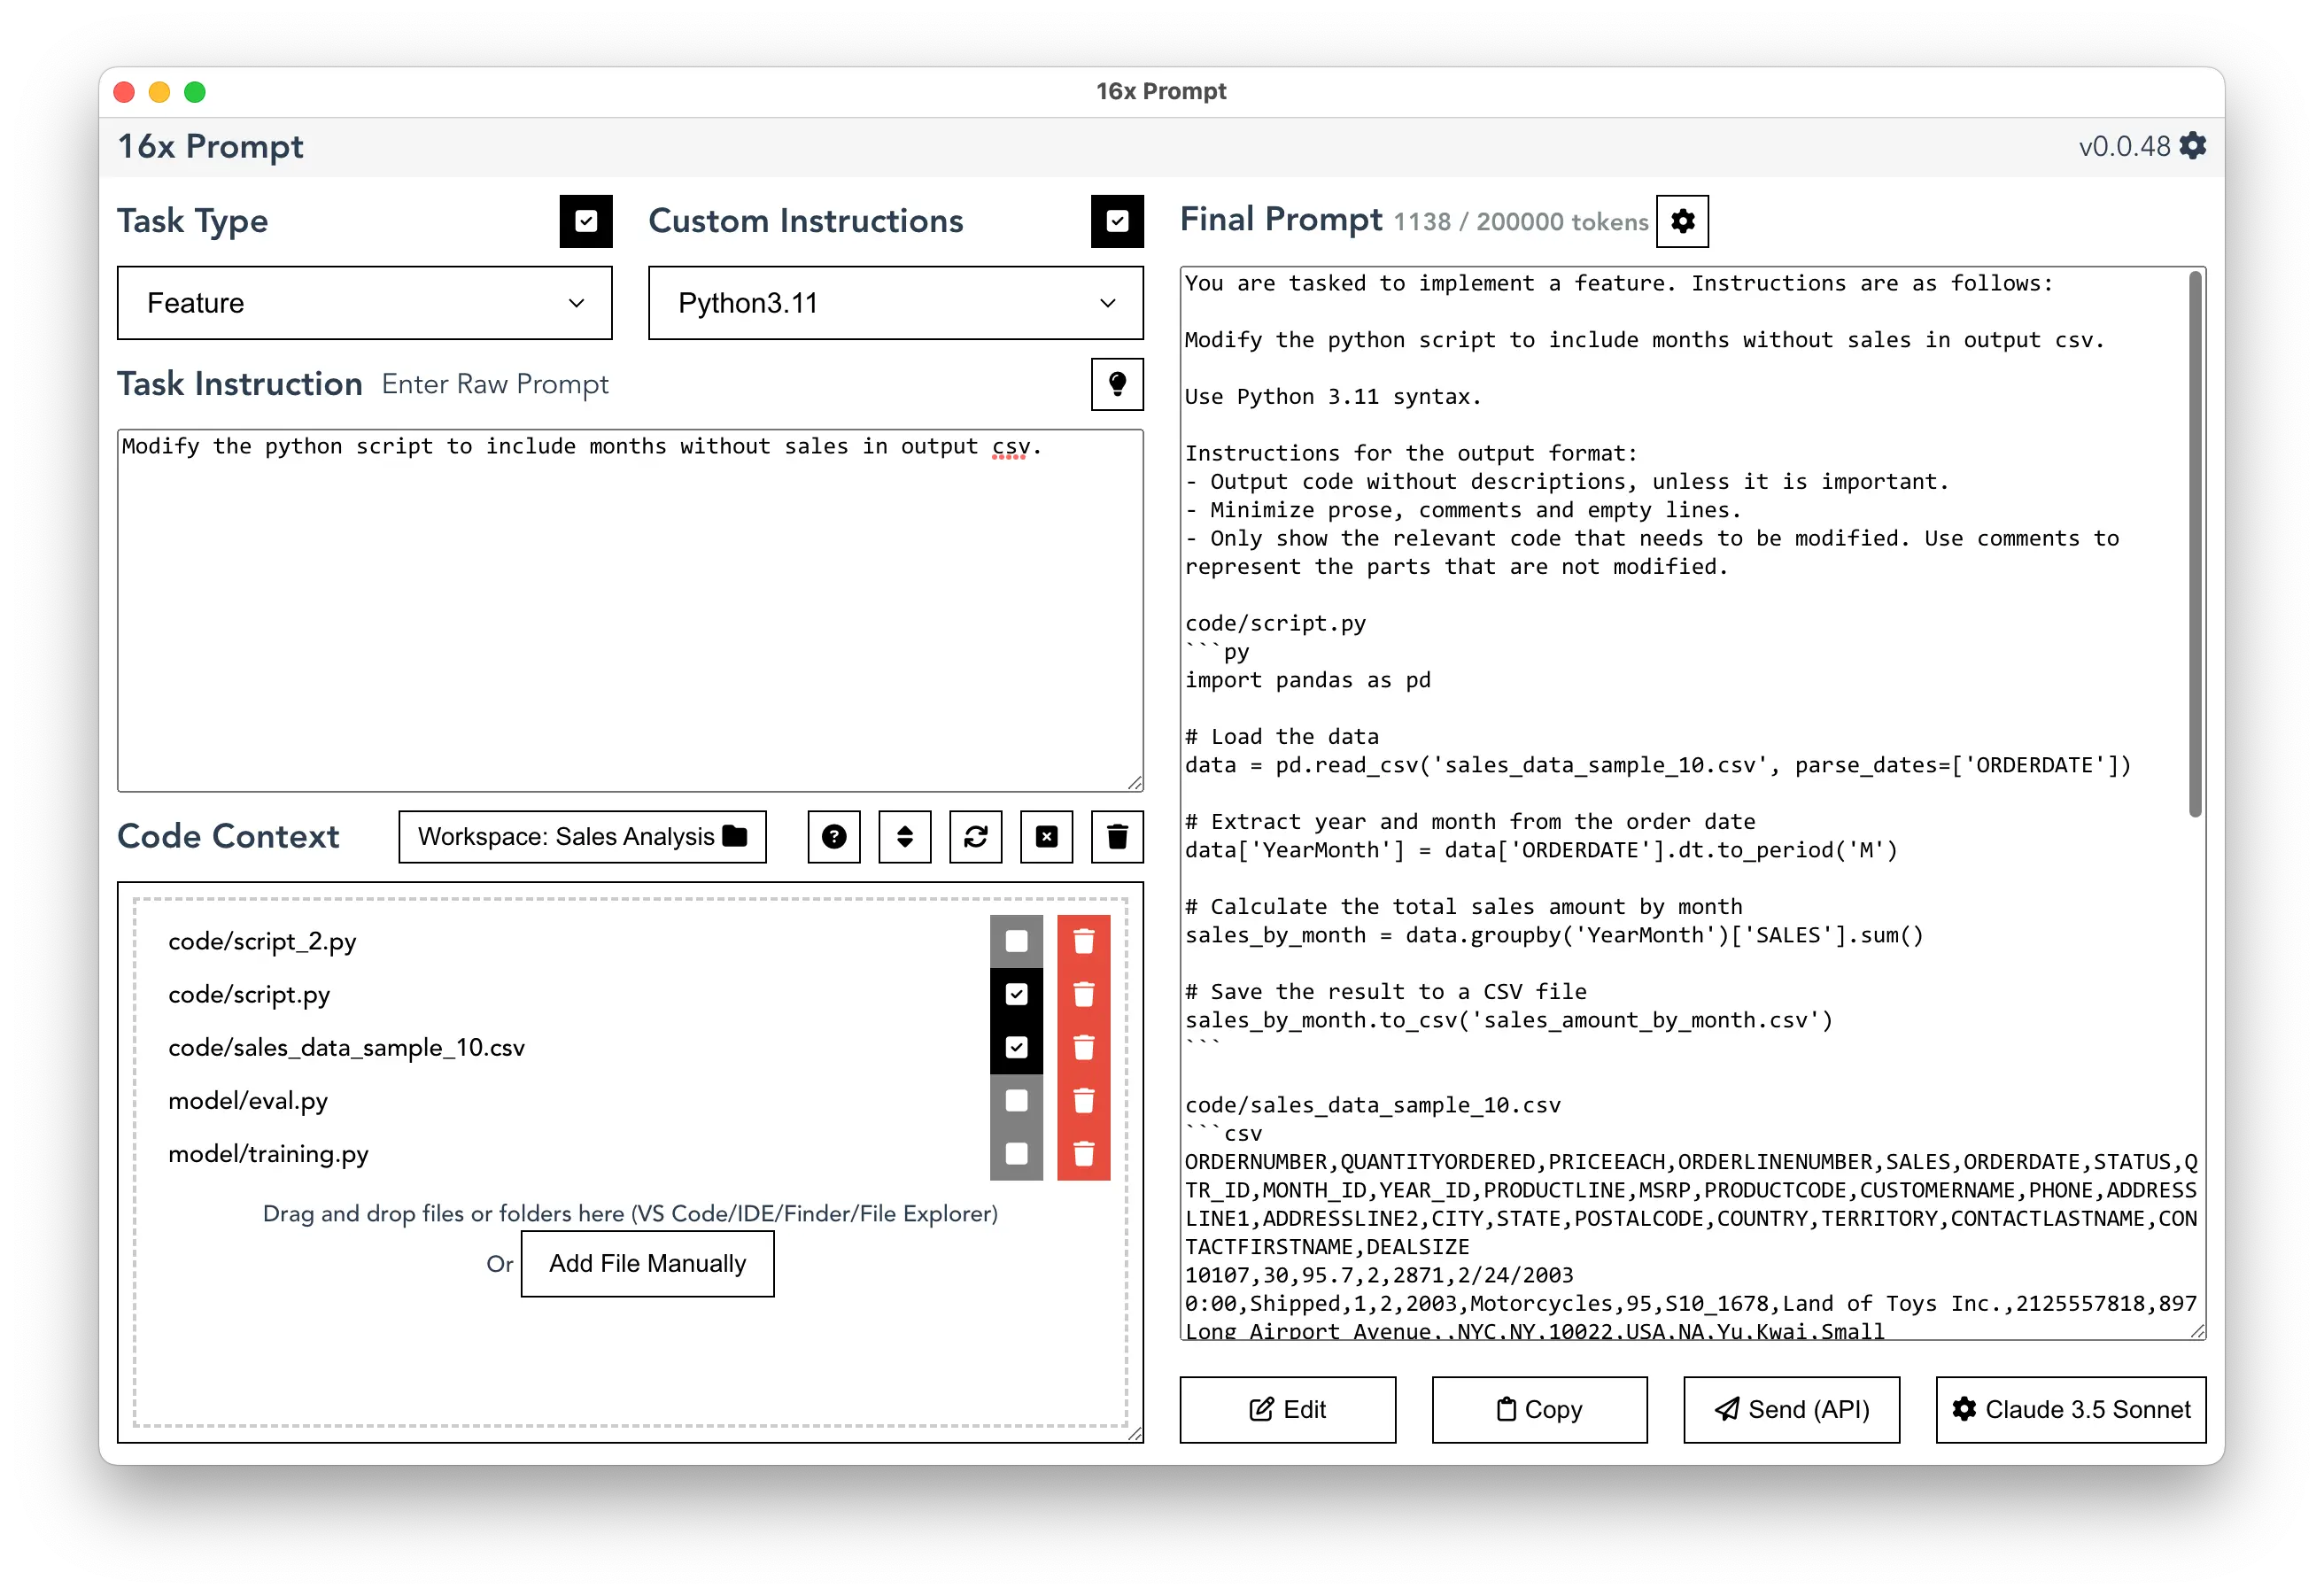Click the remove/clear icon in Code Context toolbar
This screenshot has width=2324, height=1596.
(1049, 837)
